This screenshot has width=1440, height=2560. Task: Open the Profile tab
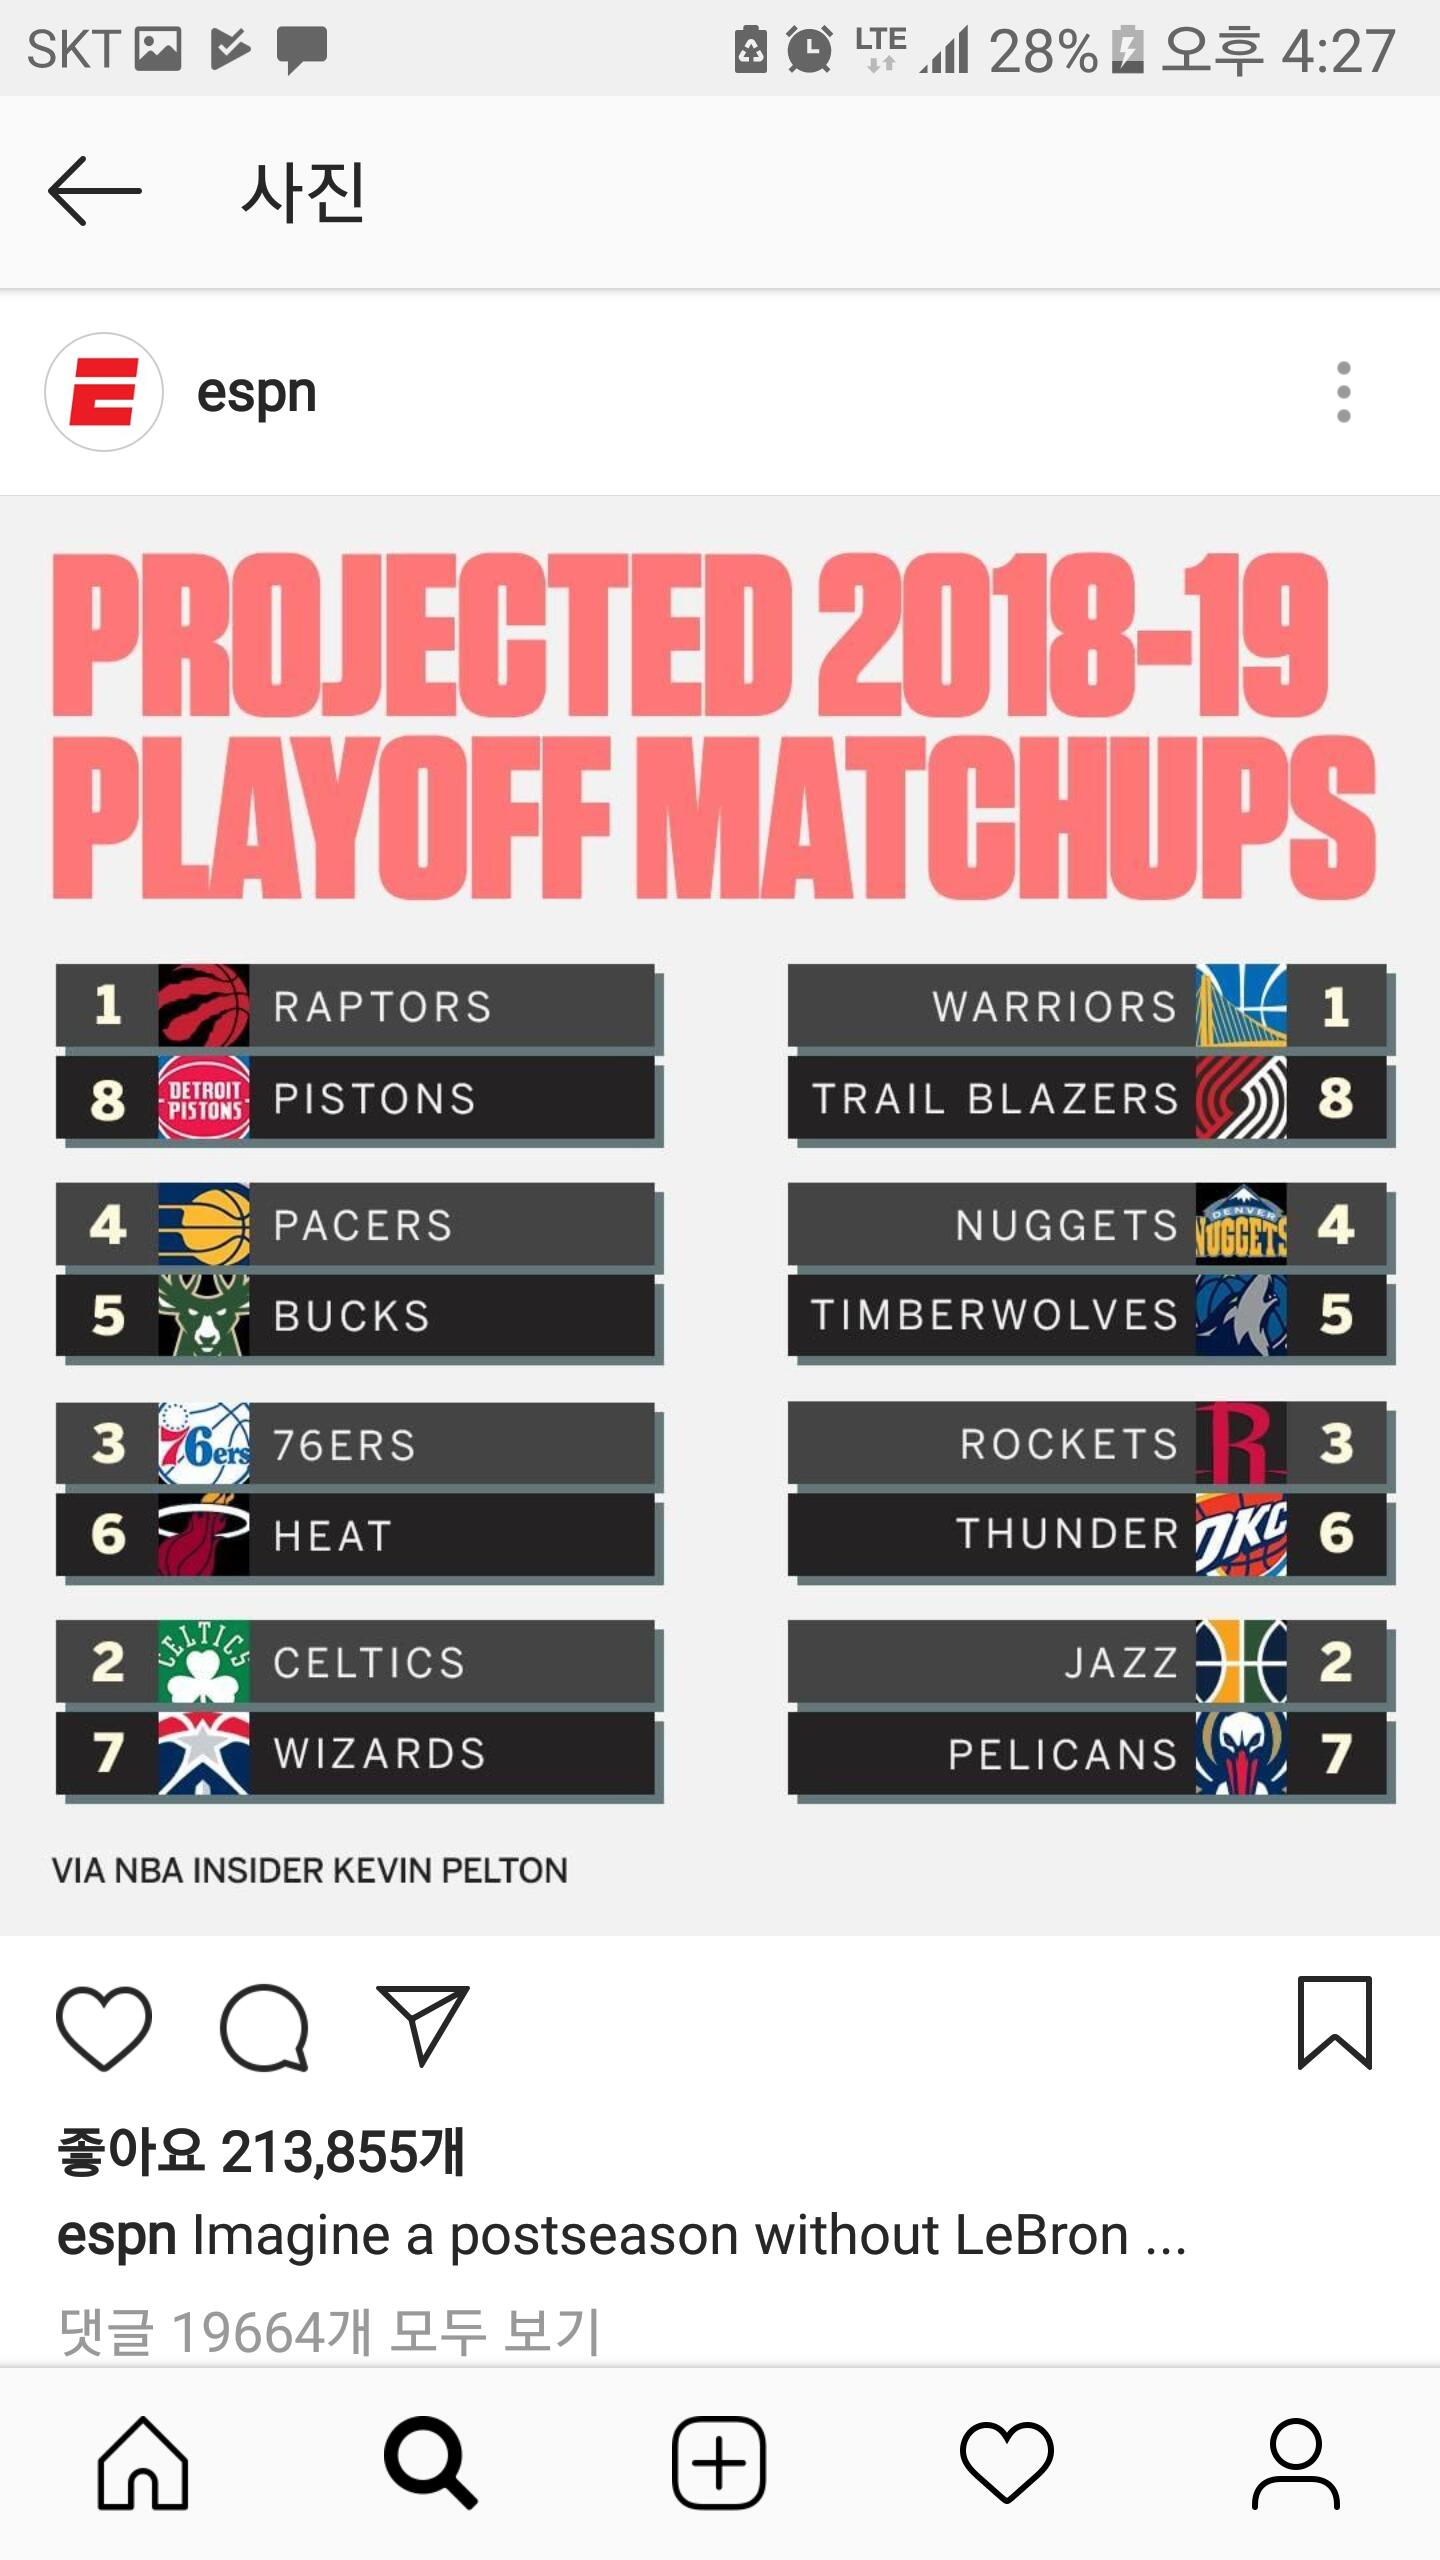coord(1295,2463)
